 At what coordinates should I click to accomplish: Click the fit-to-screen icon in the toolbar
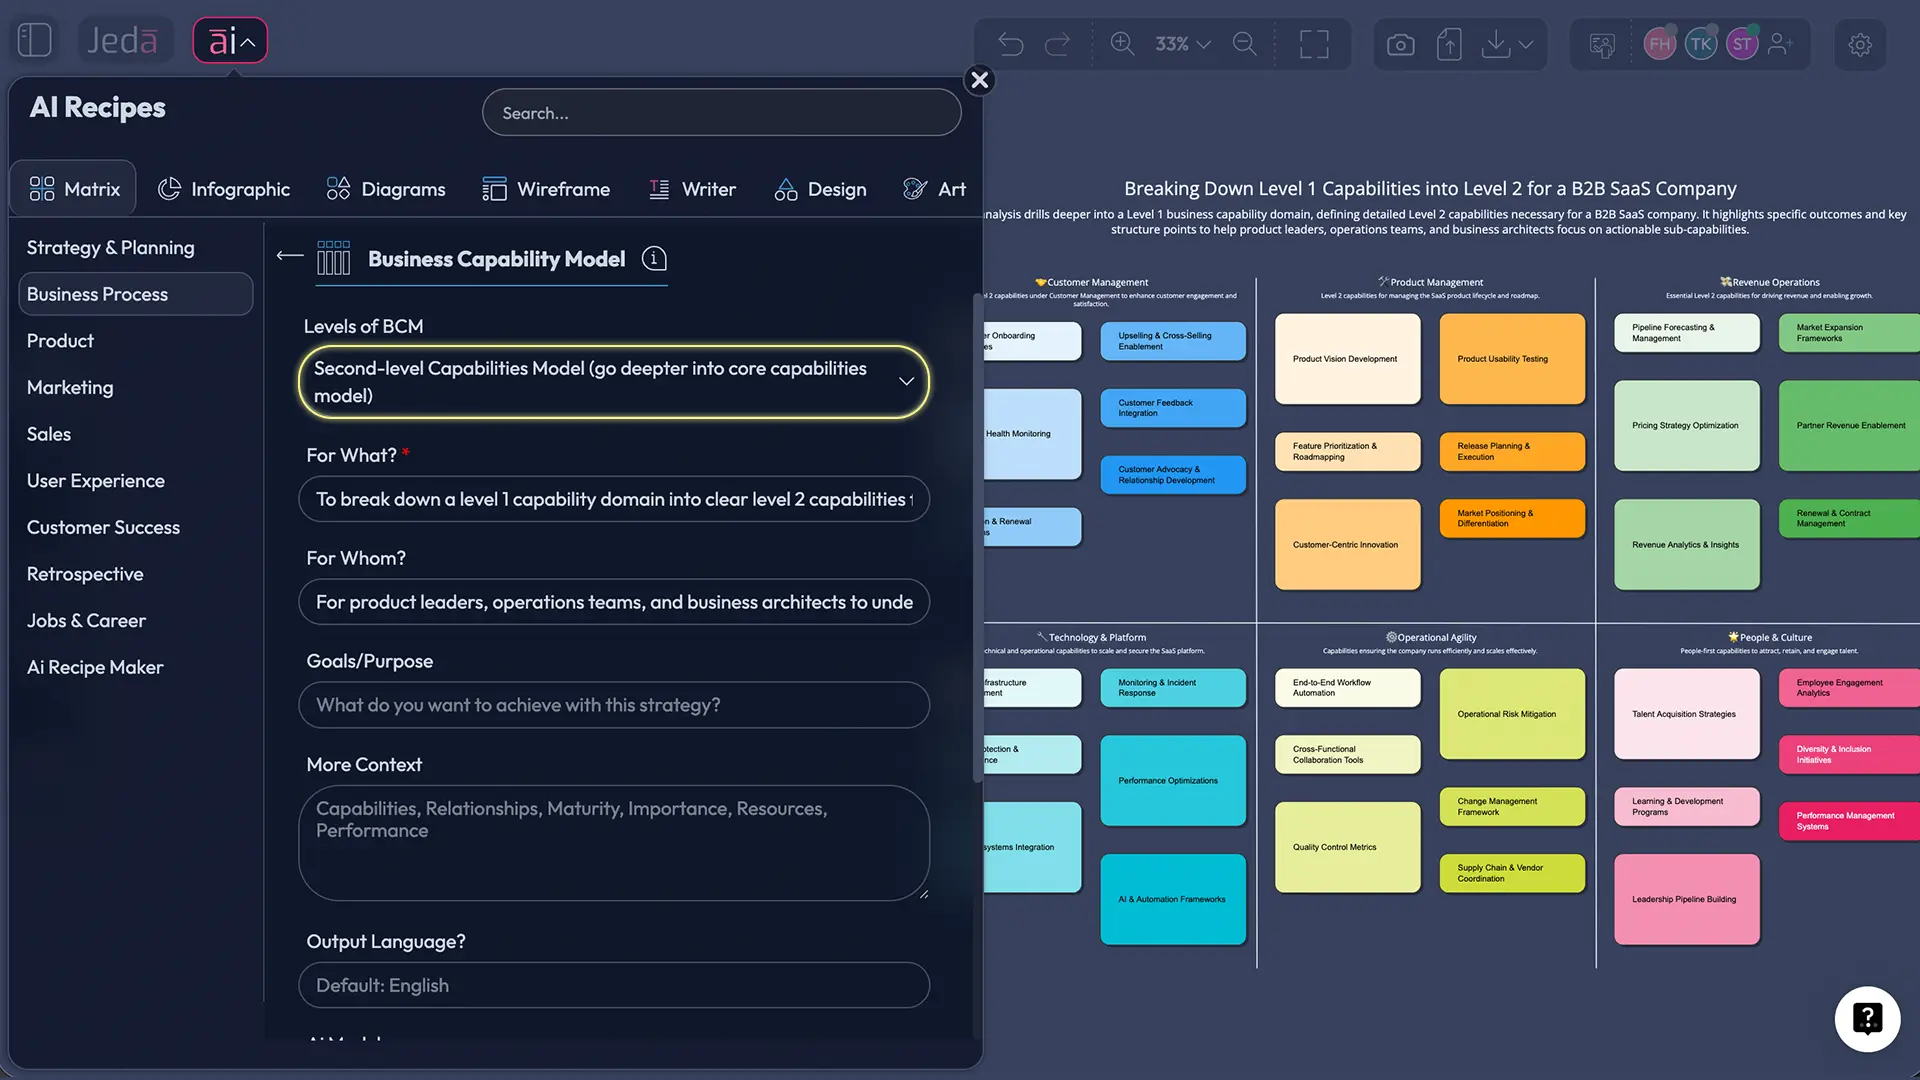1314,44
